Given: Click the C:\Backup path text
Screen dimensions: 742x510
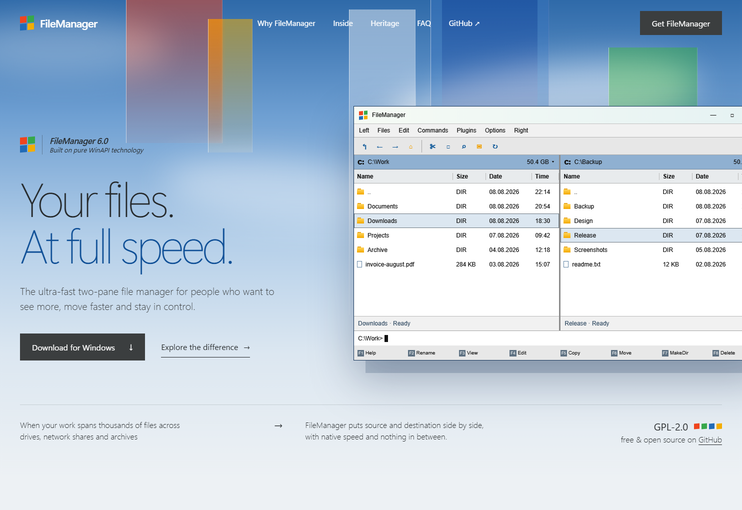Looking at the screenshot, I should [x=588, y=162].
